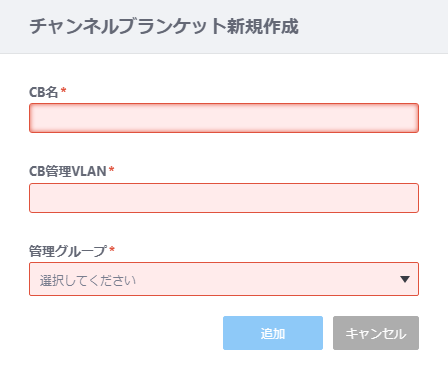Screen dimensions: 448x369
Task: Open the 管理グループ dropdown arrow
Action: tap(405, 279)
